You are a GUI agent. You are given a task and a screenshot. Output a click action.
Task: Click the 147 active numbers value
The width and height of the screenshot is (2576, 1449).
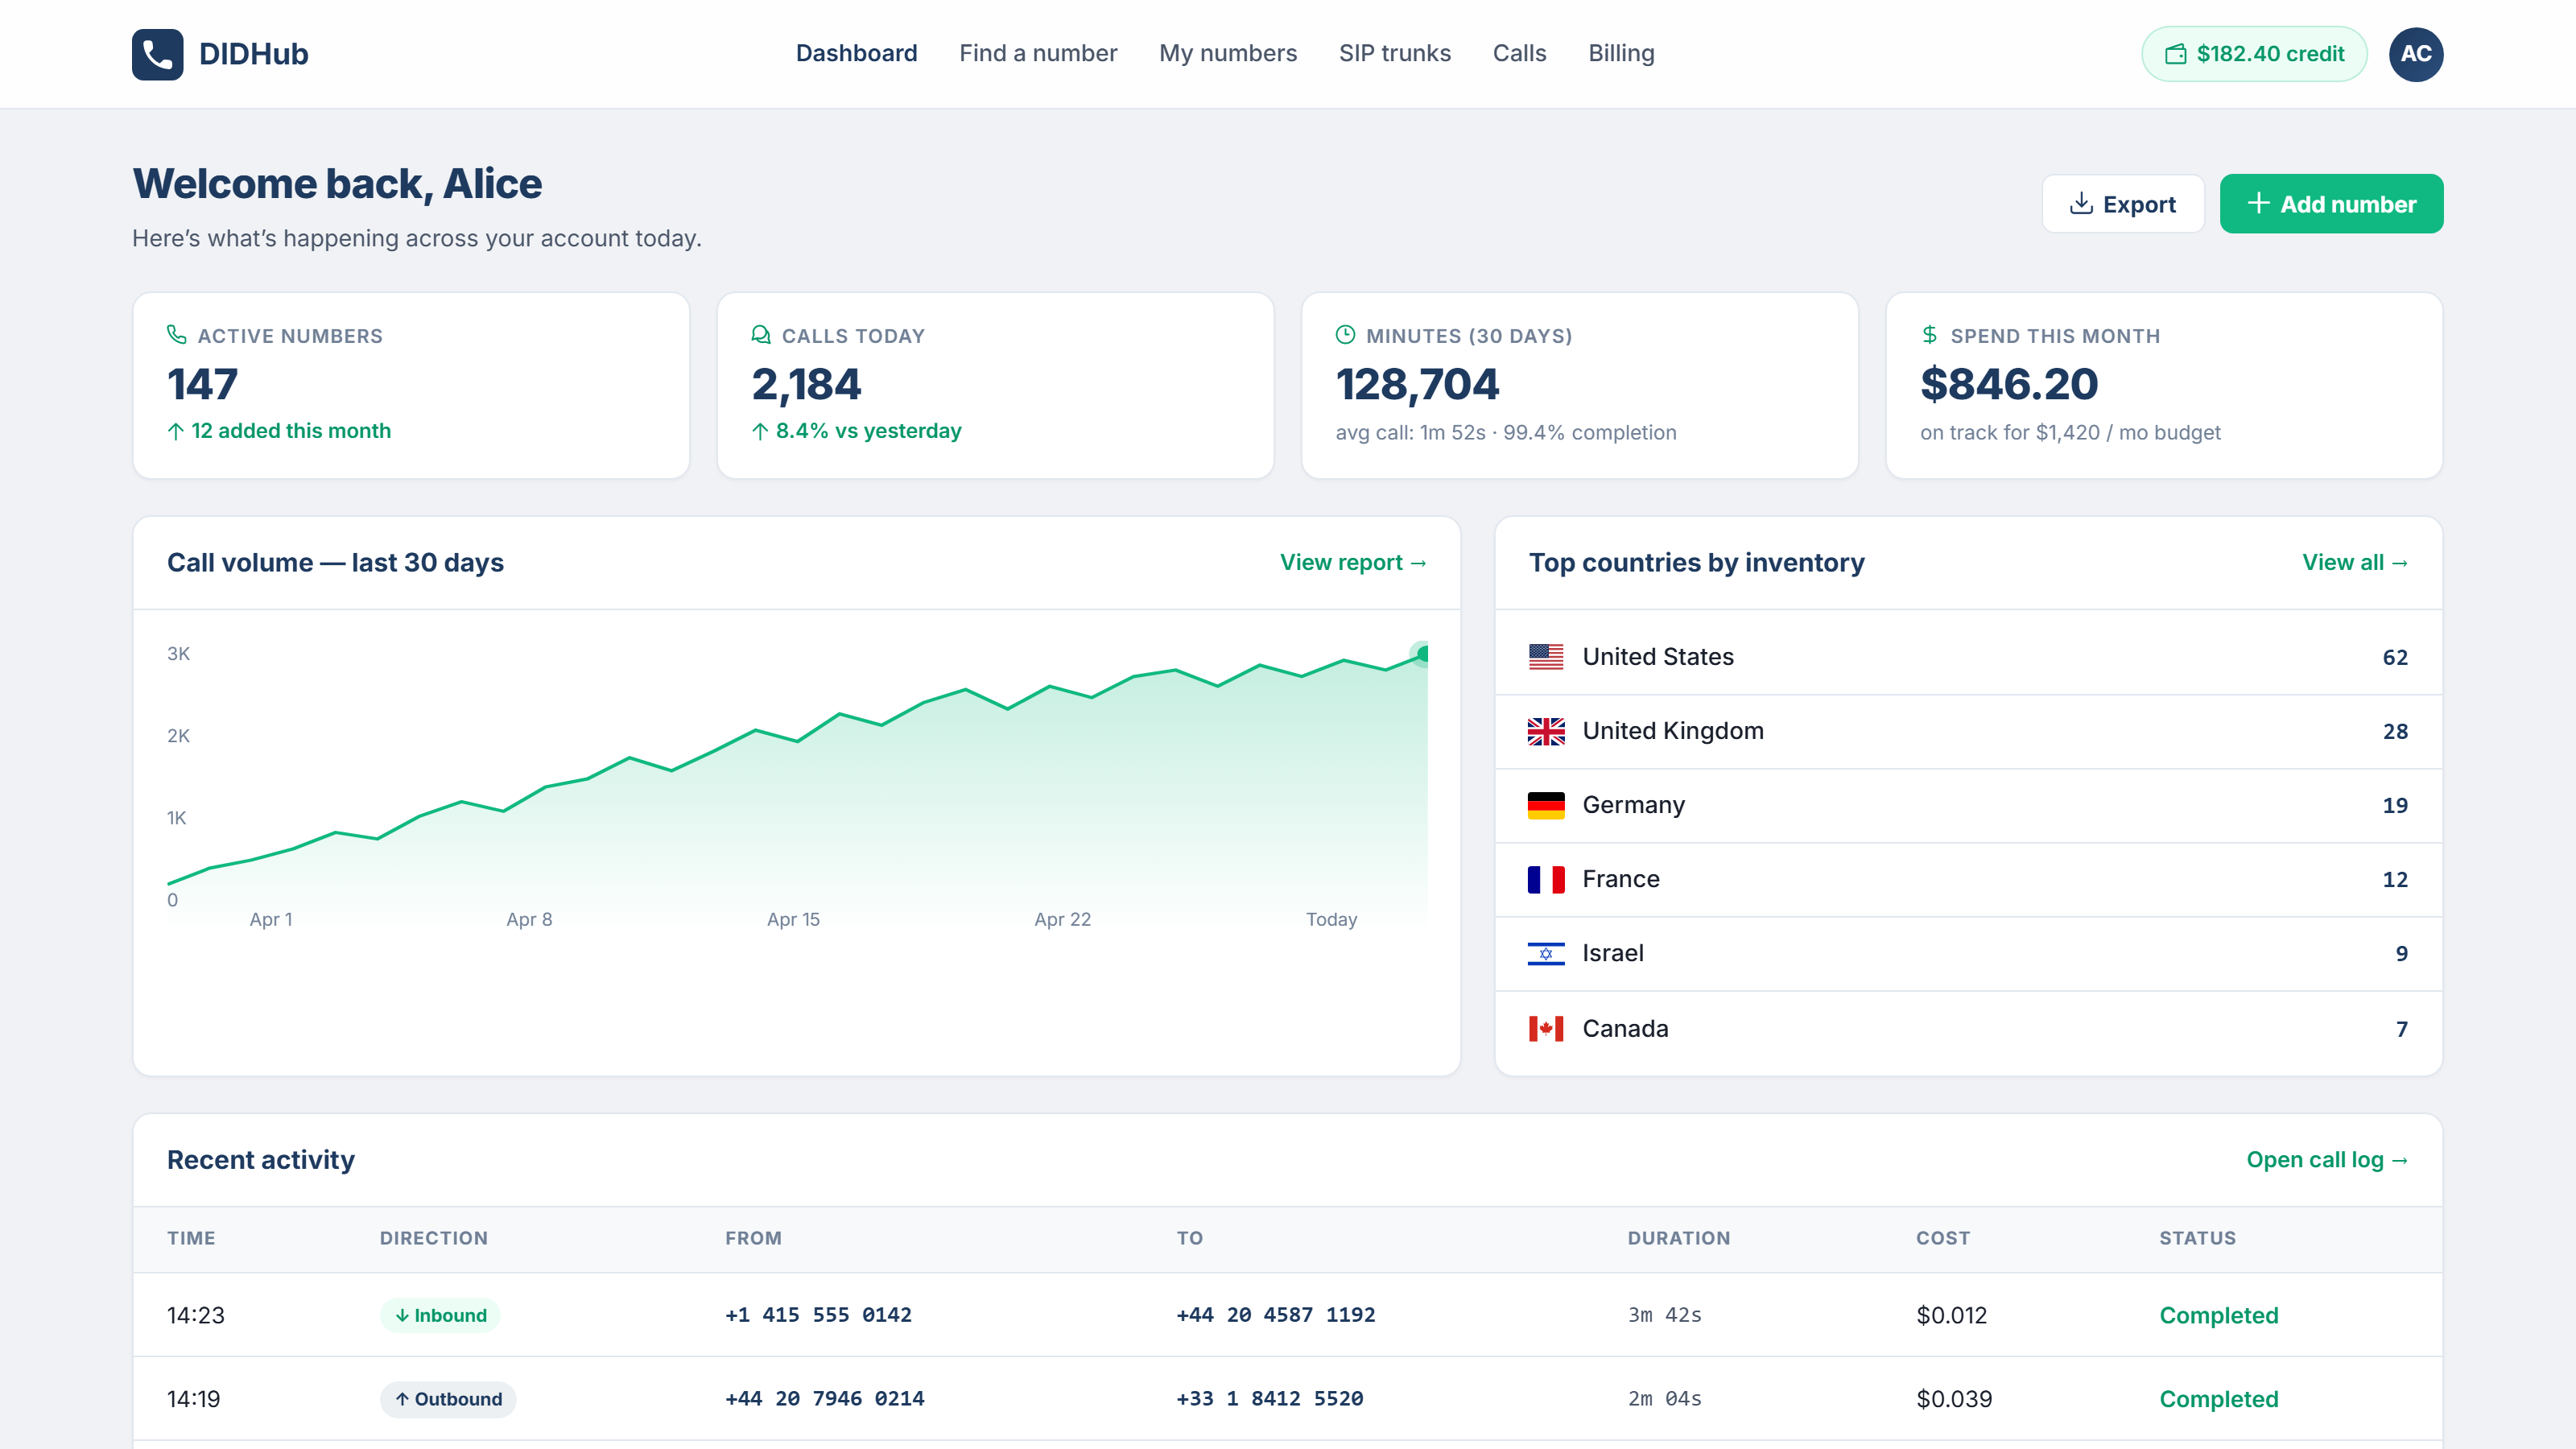[x=202, y=384]
